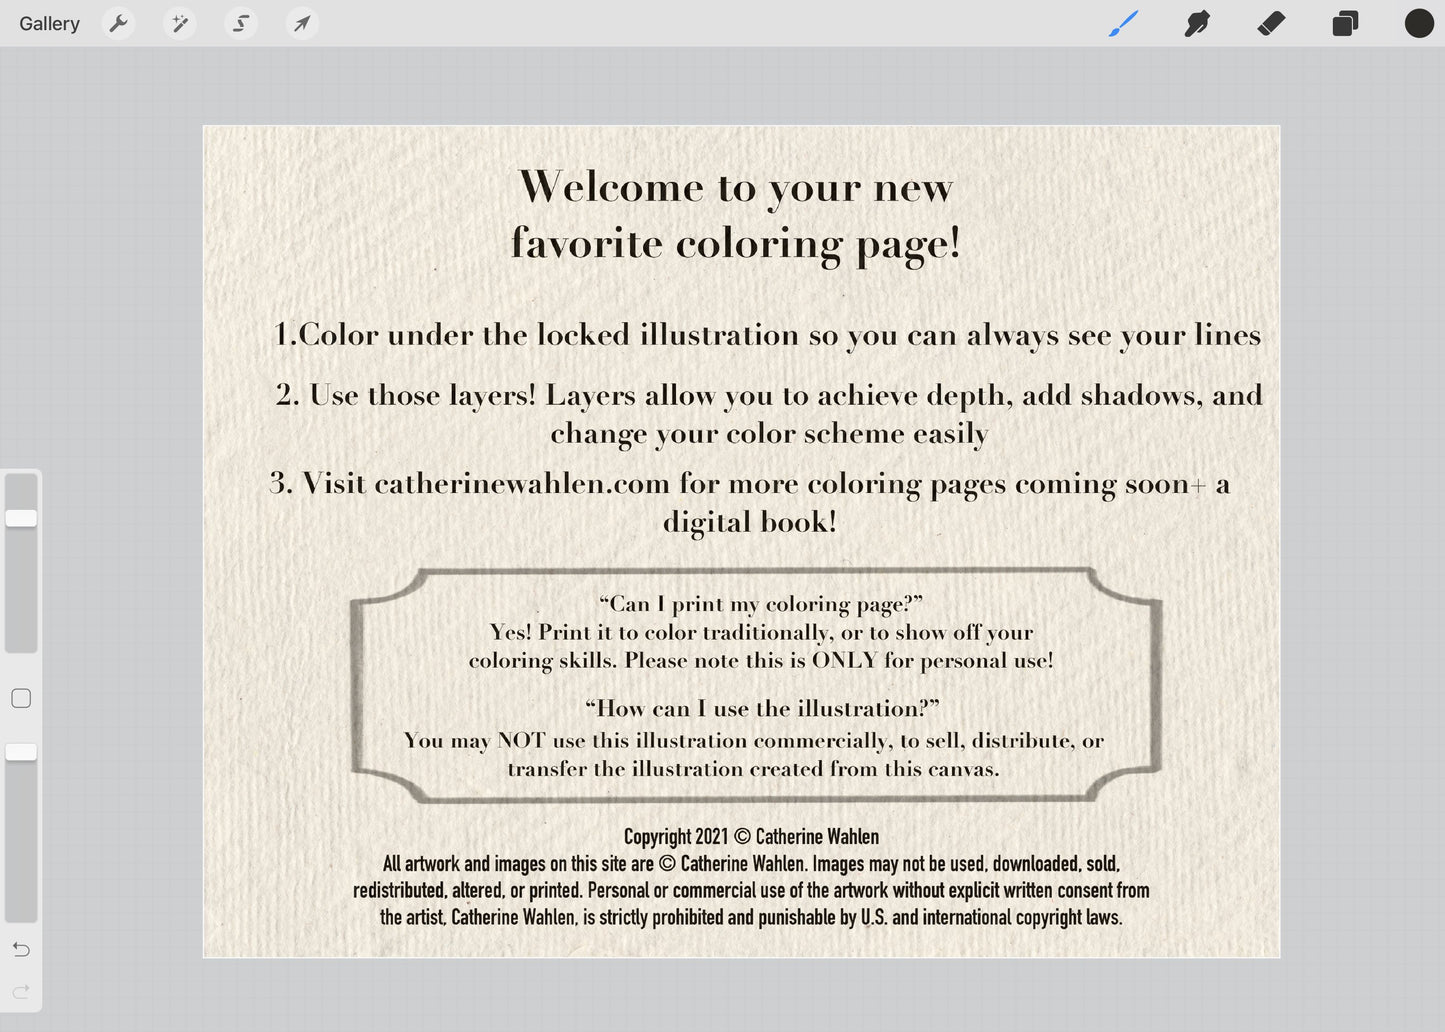This screenshot has height=1032, width=1445.
Task: Open the Actions wrench menu
Action: [119, 23]
